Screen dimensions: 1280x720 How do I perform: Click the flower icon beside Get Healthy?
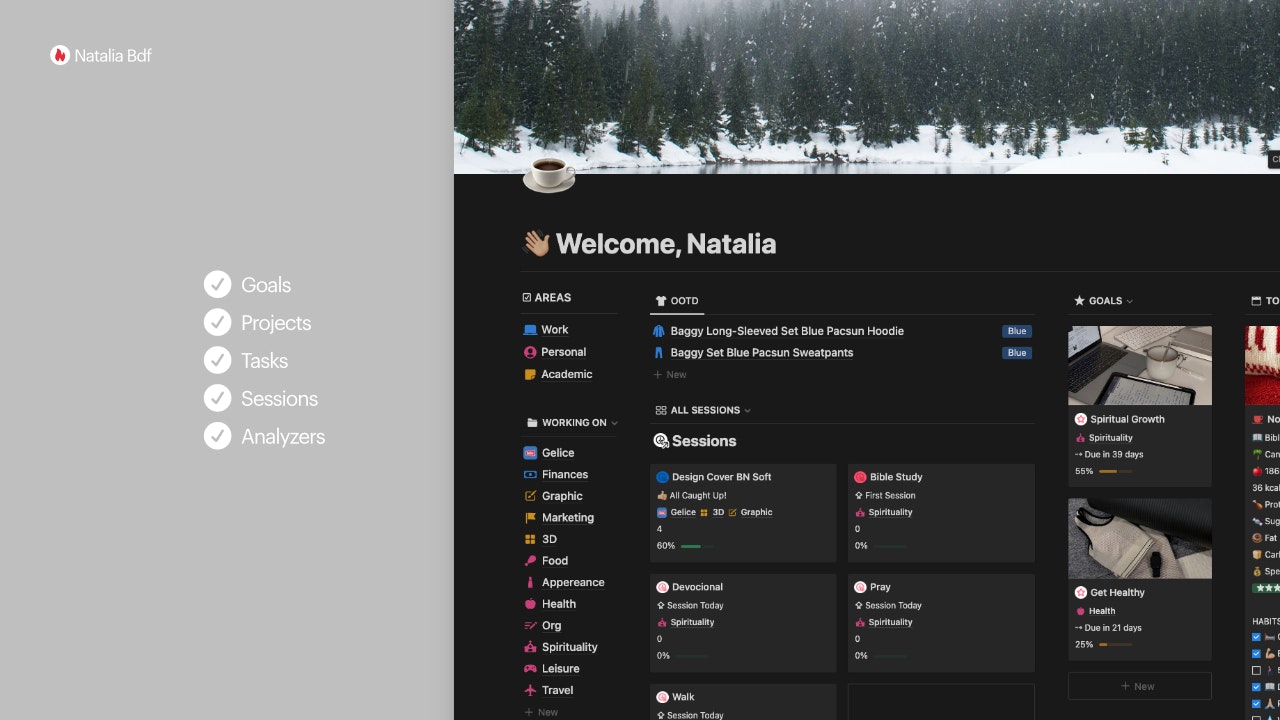1081,592
